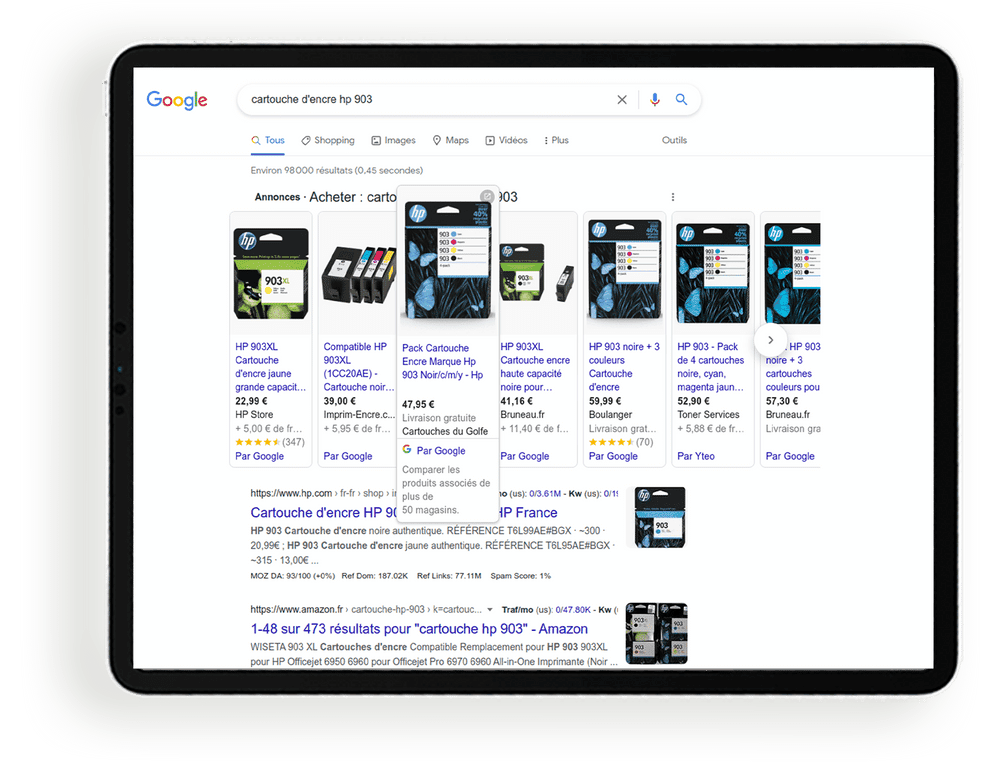1000x762 pixels.
Task: Open HP 903 noire + 3 couleurs link
Action: 624,367
